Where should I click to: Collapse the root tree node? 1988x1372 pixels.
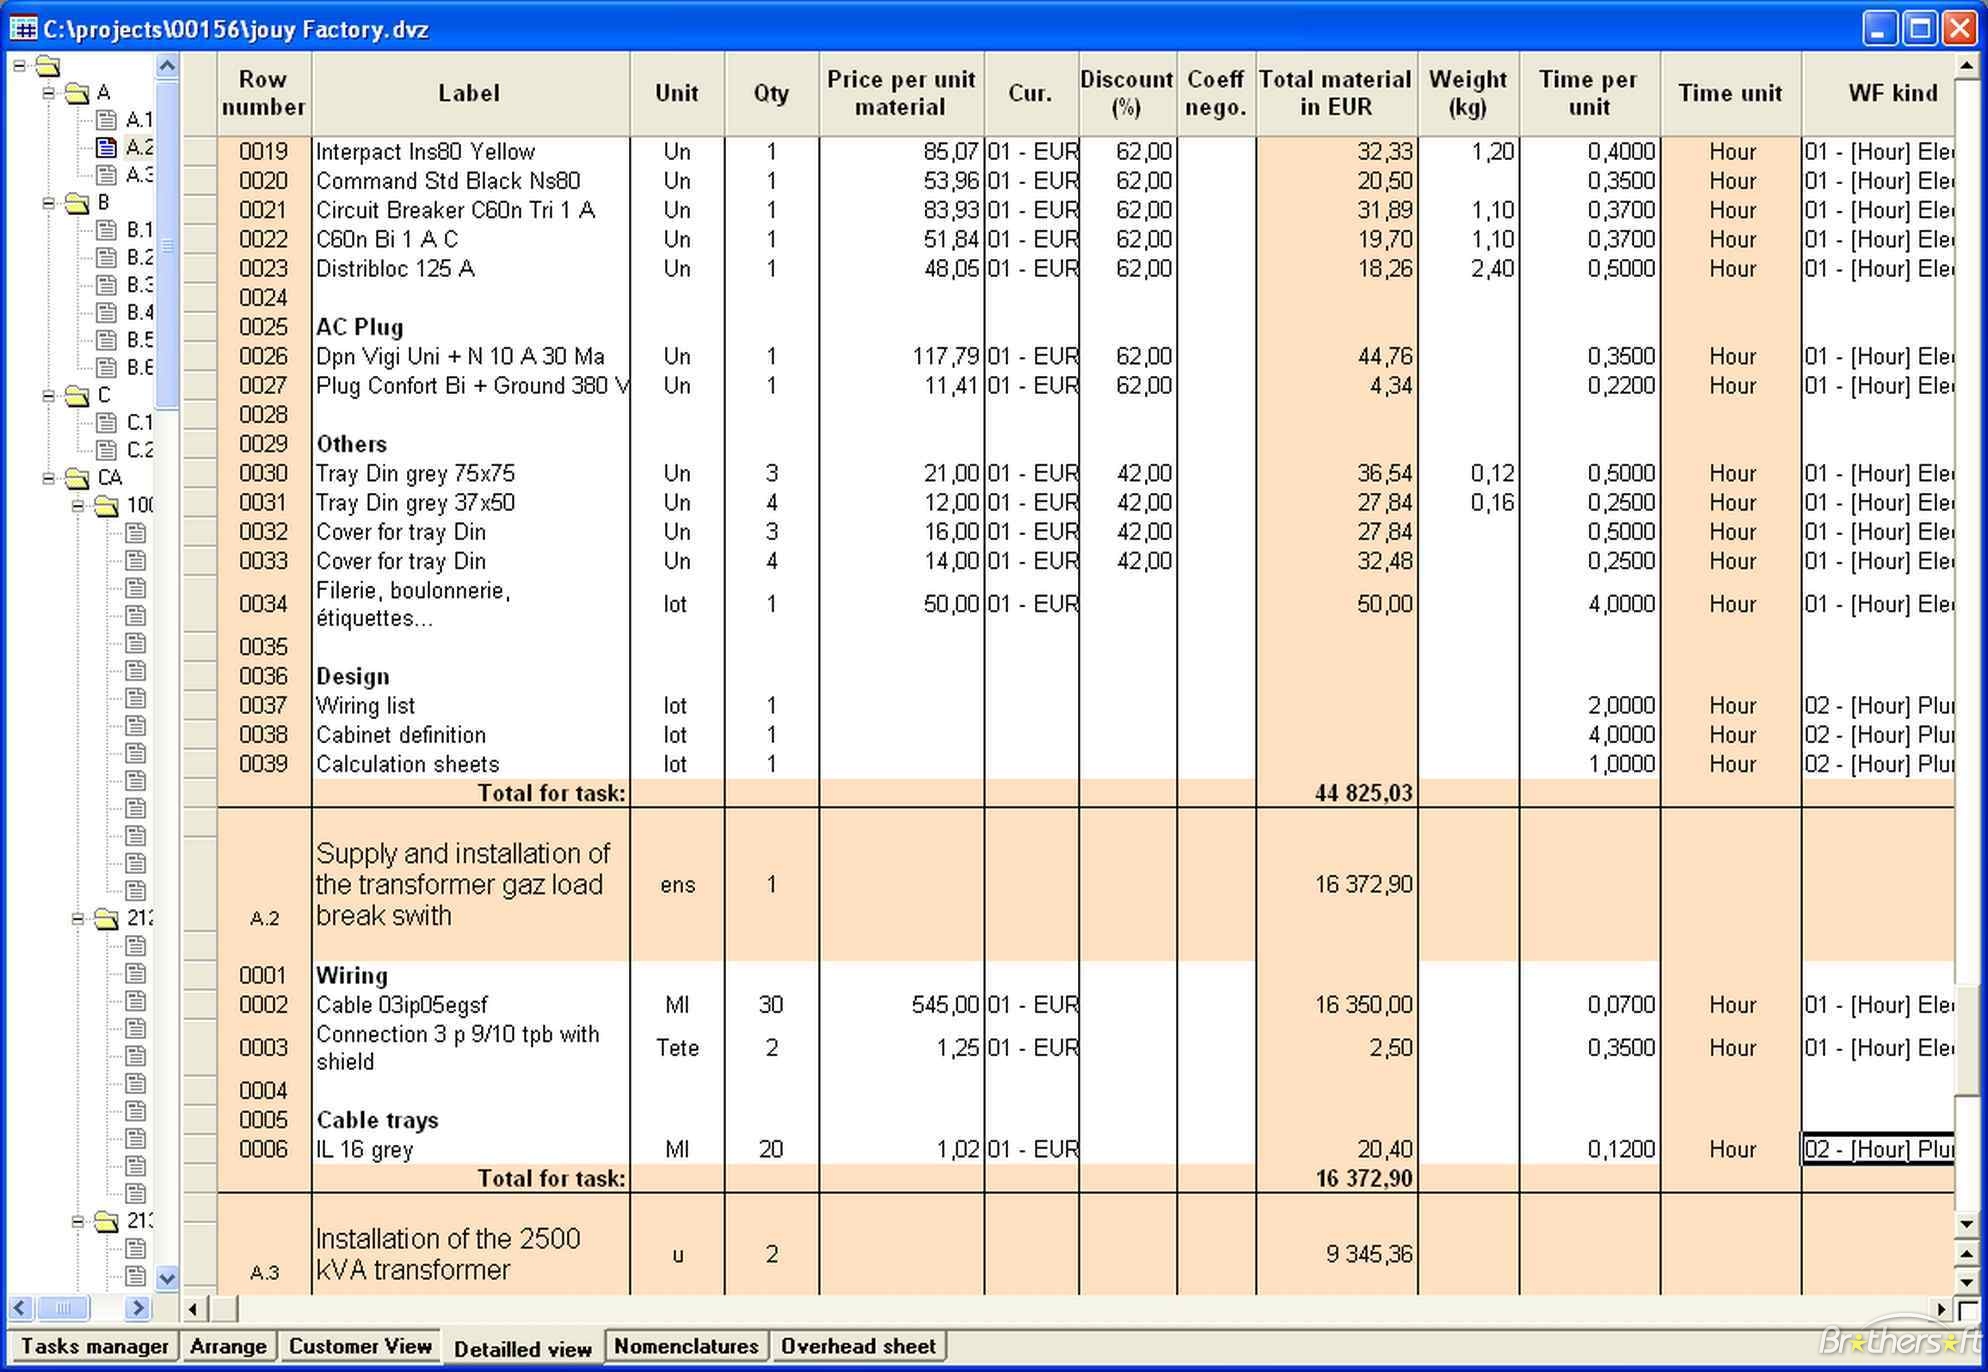pos(19,66)
